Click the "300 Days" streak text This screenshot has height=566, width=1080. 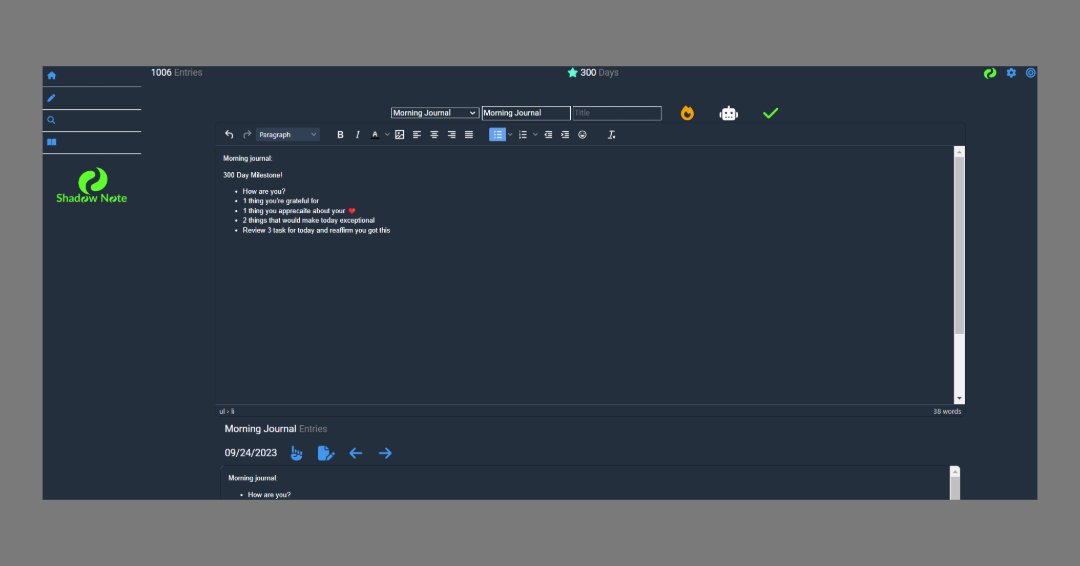coord(599,72)
